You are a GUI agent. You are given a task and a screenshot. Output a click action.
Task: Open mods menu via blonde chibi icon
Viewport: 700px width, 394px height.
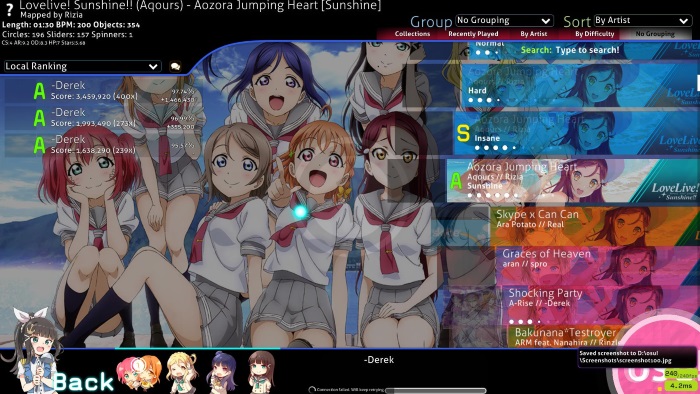click(x=182, y=372)
